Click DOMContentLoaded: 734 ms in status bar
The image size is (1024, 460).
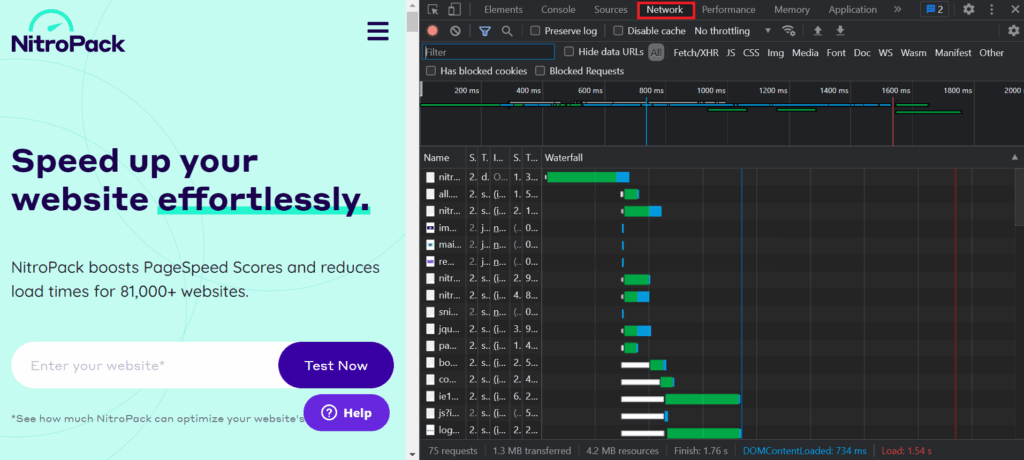[x=805, y=451]
